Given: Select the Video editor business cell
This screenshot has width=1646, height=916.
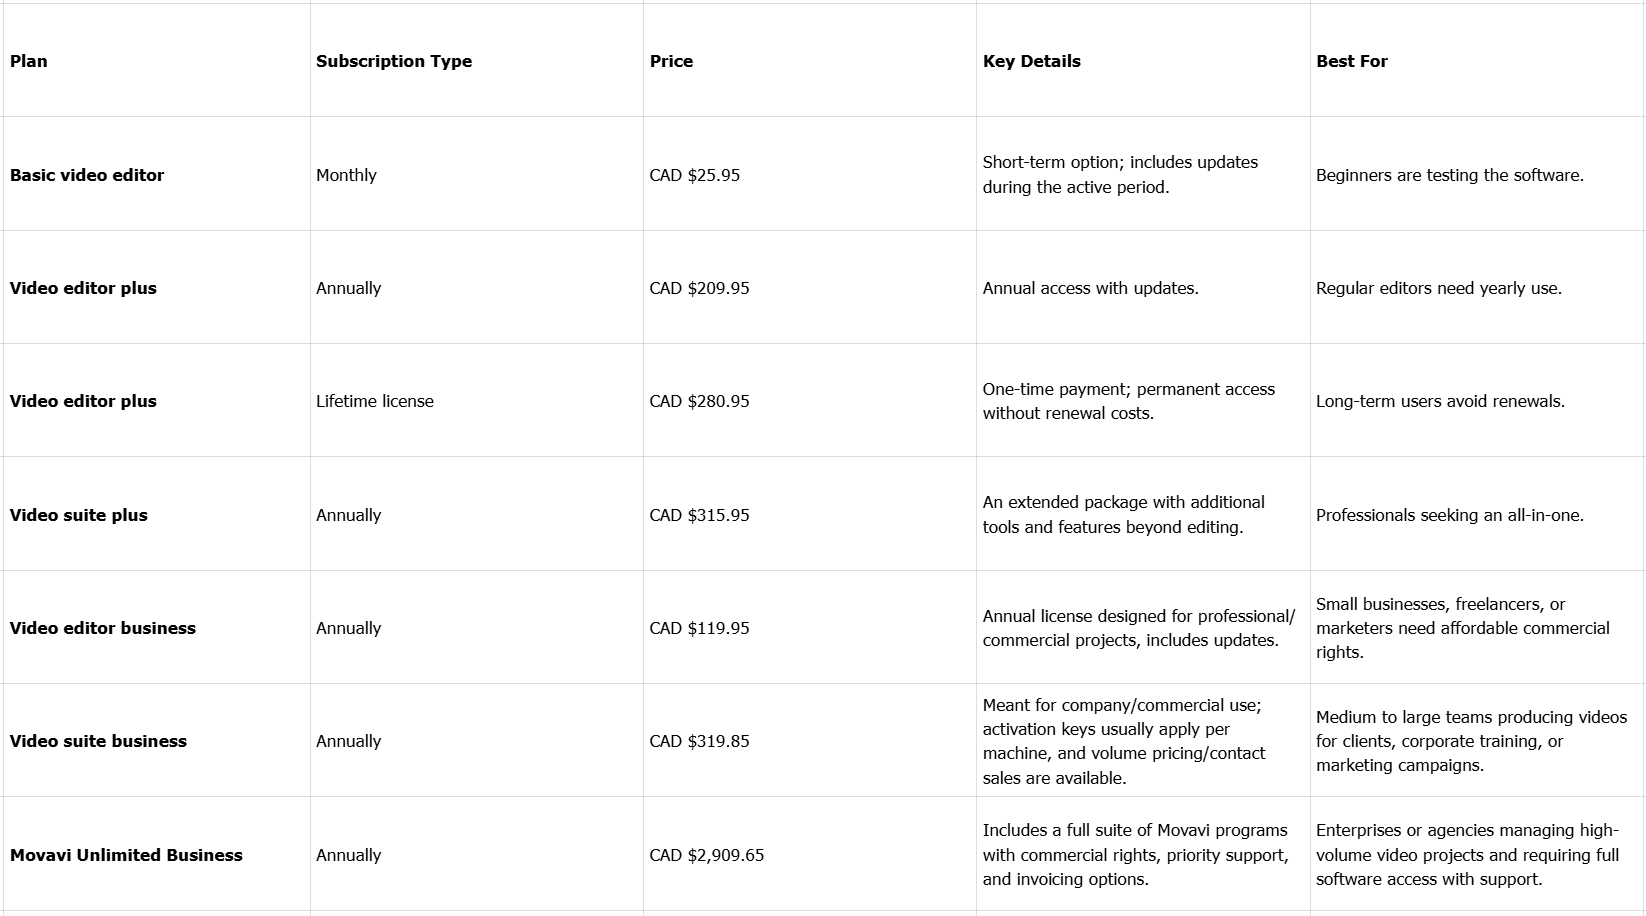Looking at the screenshot, I should tap(103, 628).
